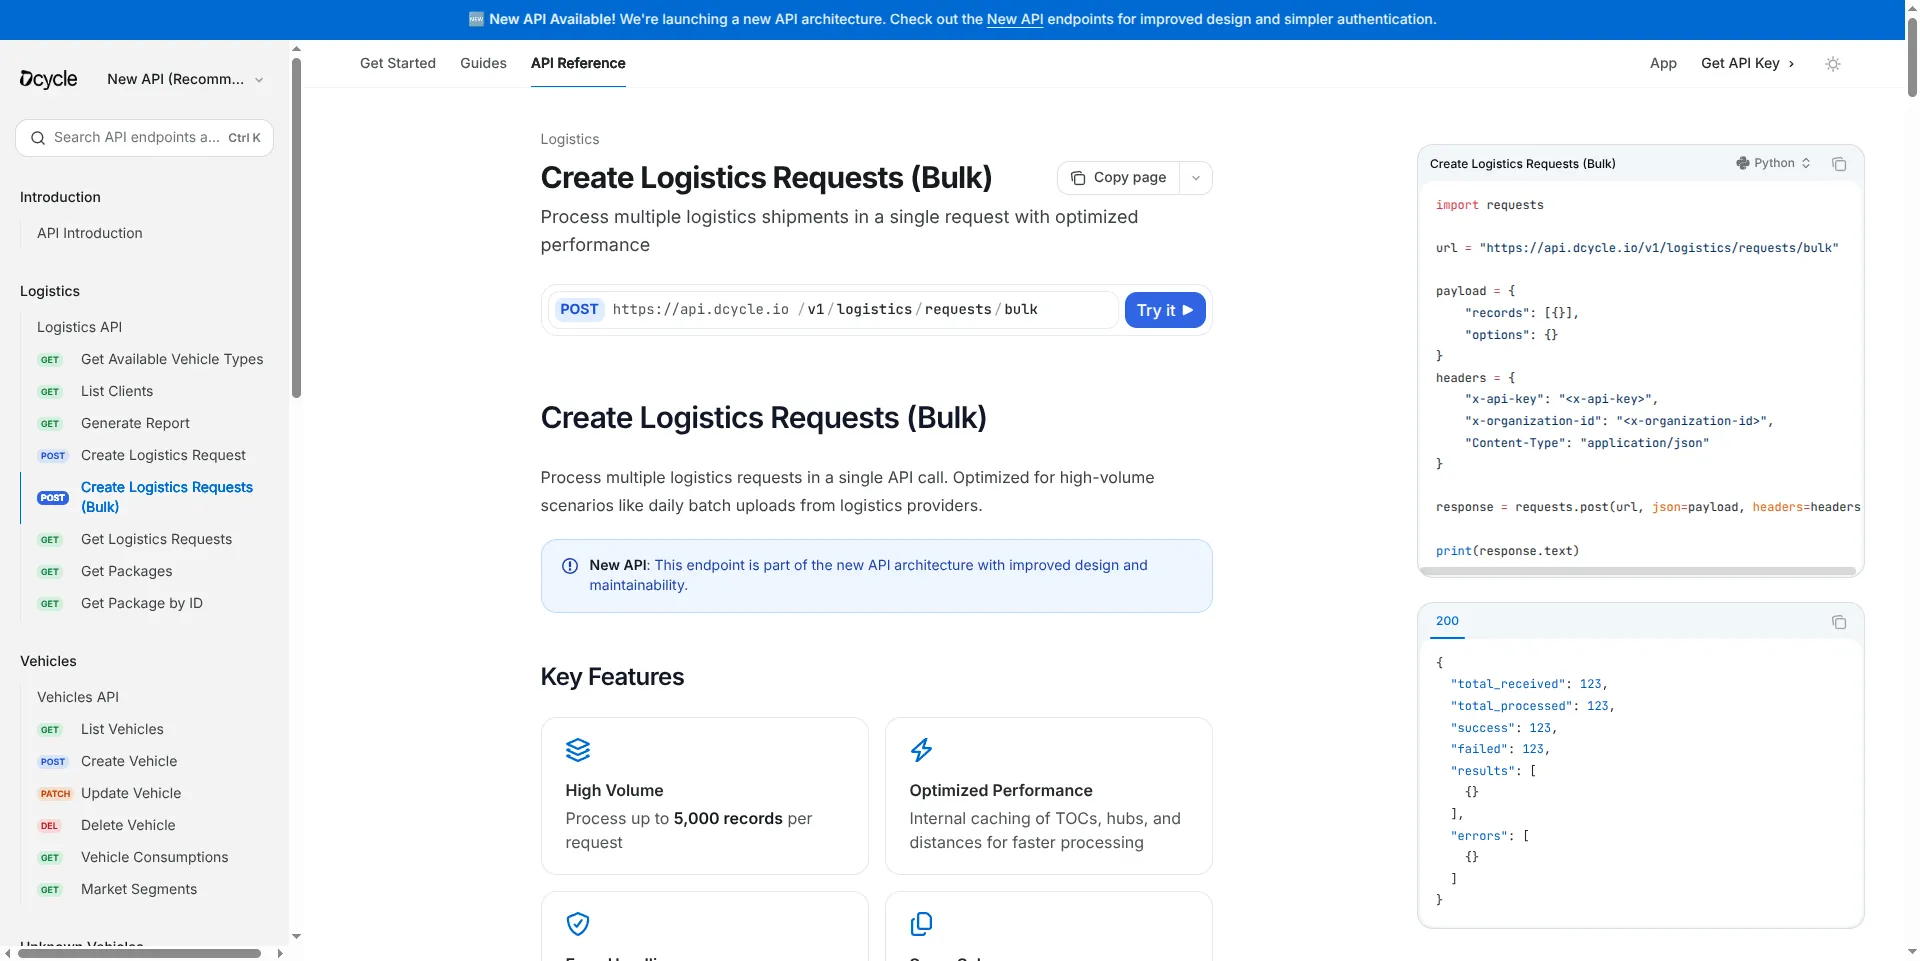
Task: Click the horizontal scrollbar under the code panel
Action: click(x=1638, y=570)
